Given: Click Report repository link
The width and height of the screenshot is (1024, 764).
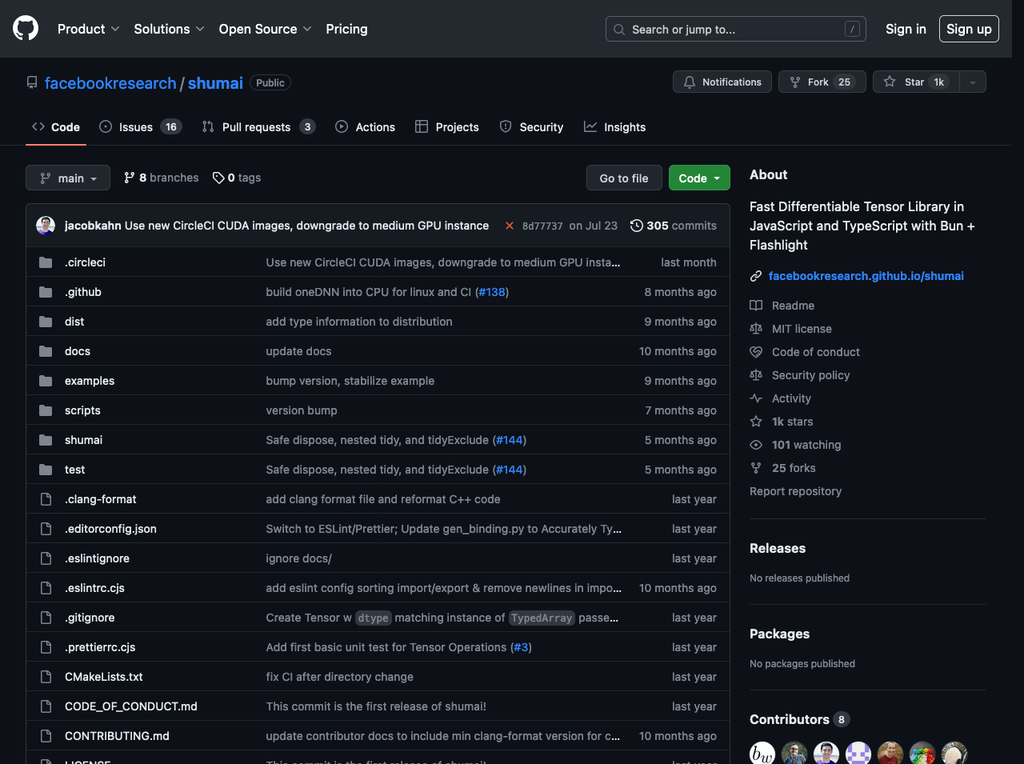Looking at the screenshot, I should 795,491.
